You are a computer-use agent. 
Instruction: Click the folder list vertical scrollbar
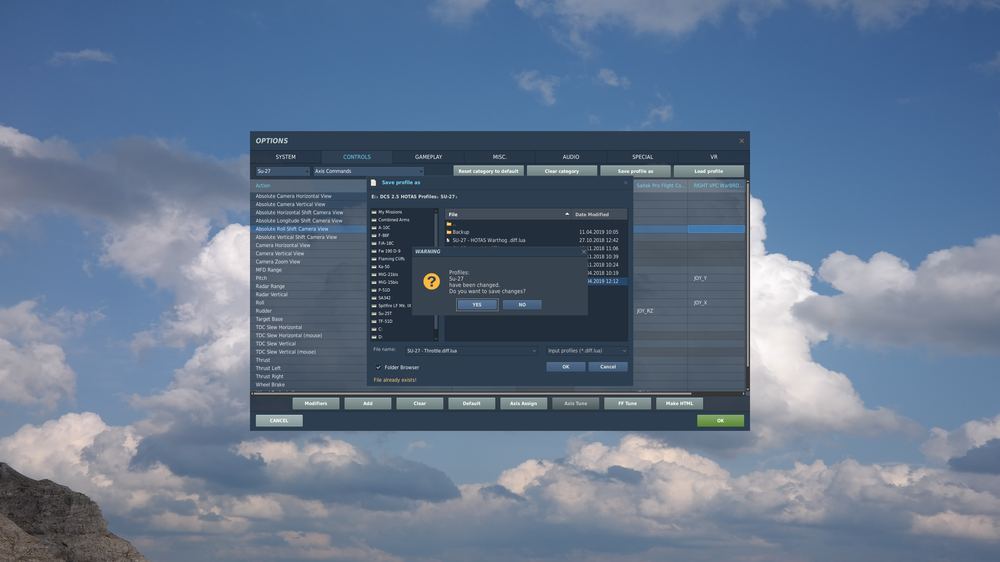coord(436,274)
